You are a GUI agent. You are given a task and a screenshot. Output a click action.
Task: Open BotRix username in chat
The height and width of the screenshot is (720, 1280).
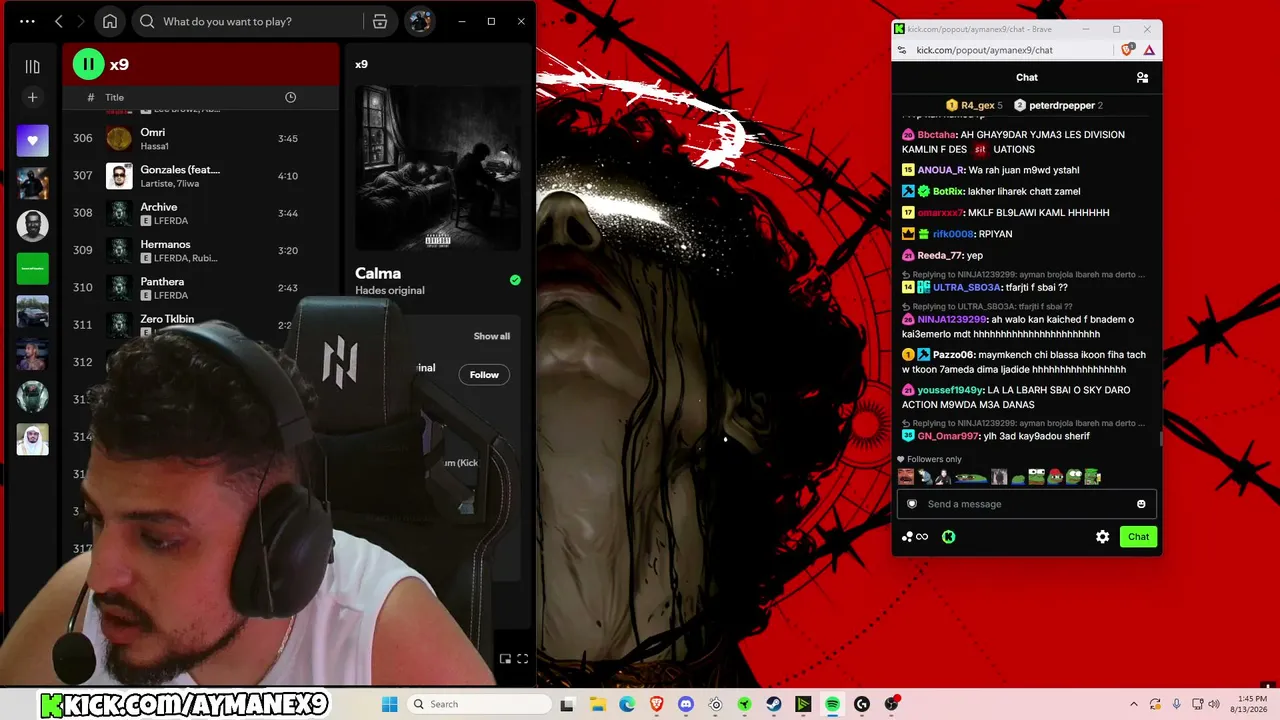[948, 191]
